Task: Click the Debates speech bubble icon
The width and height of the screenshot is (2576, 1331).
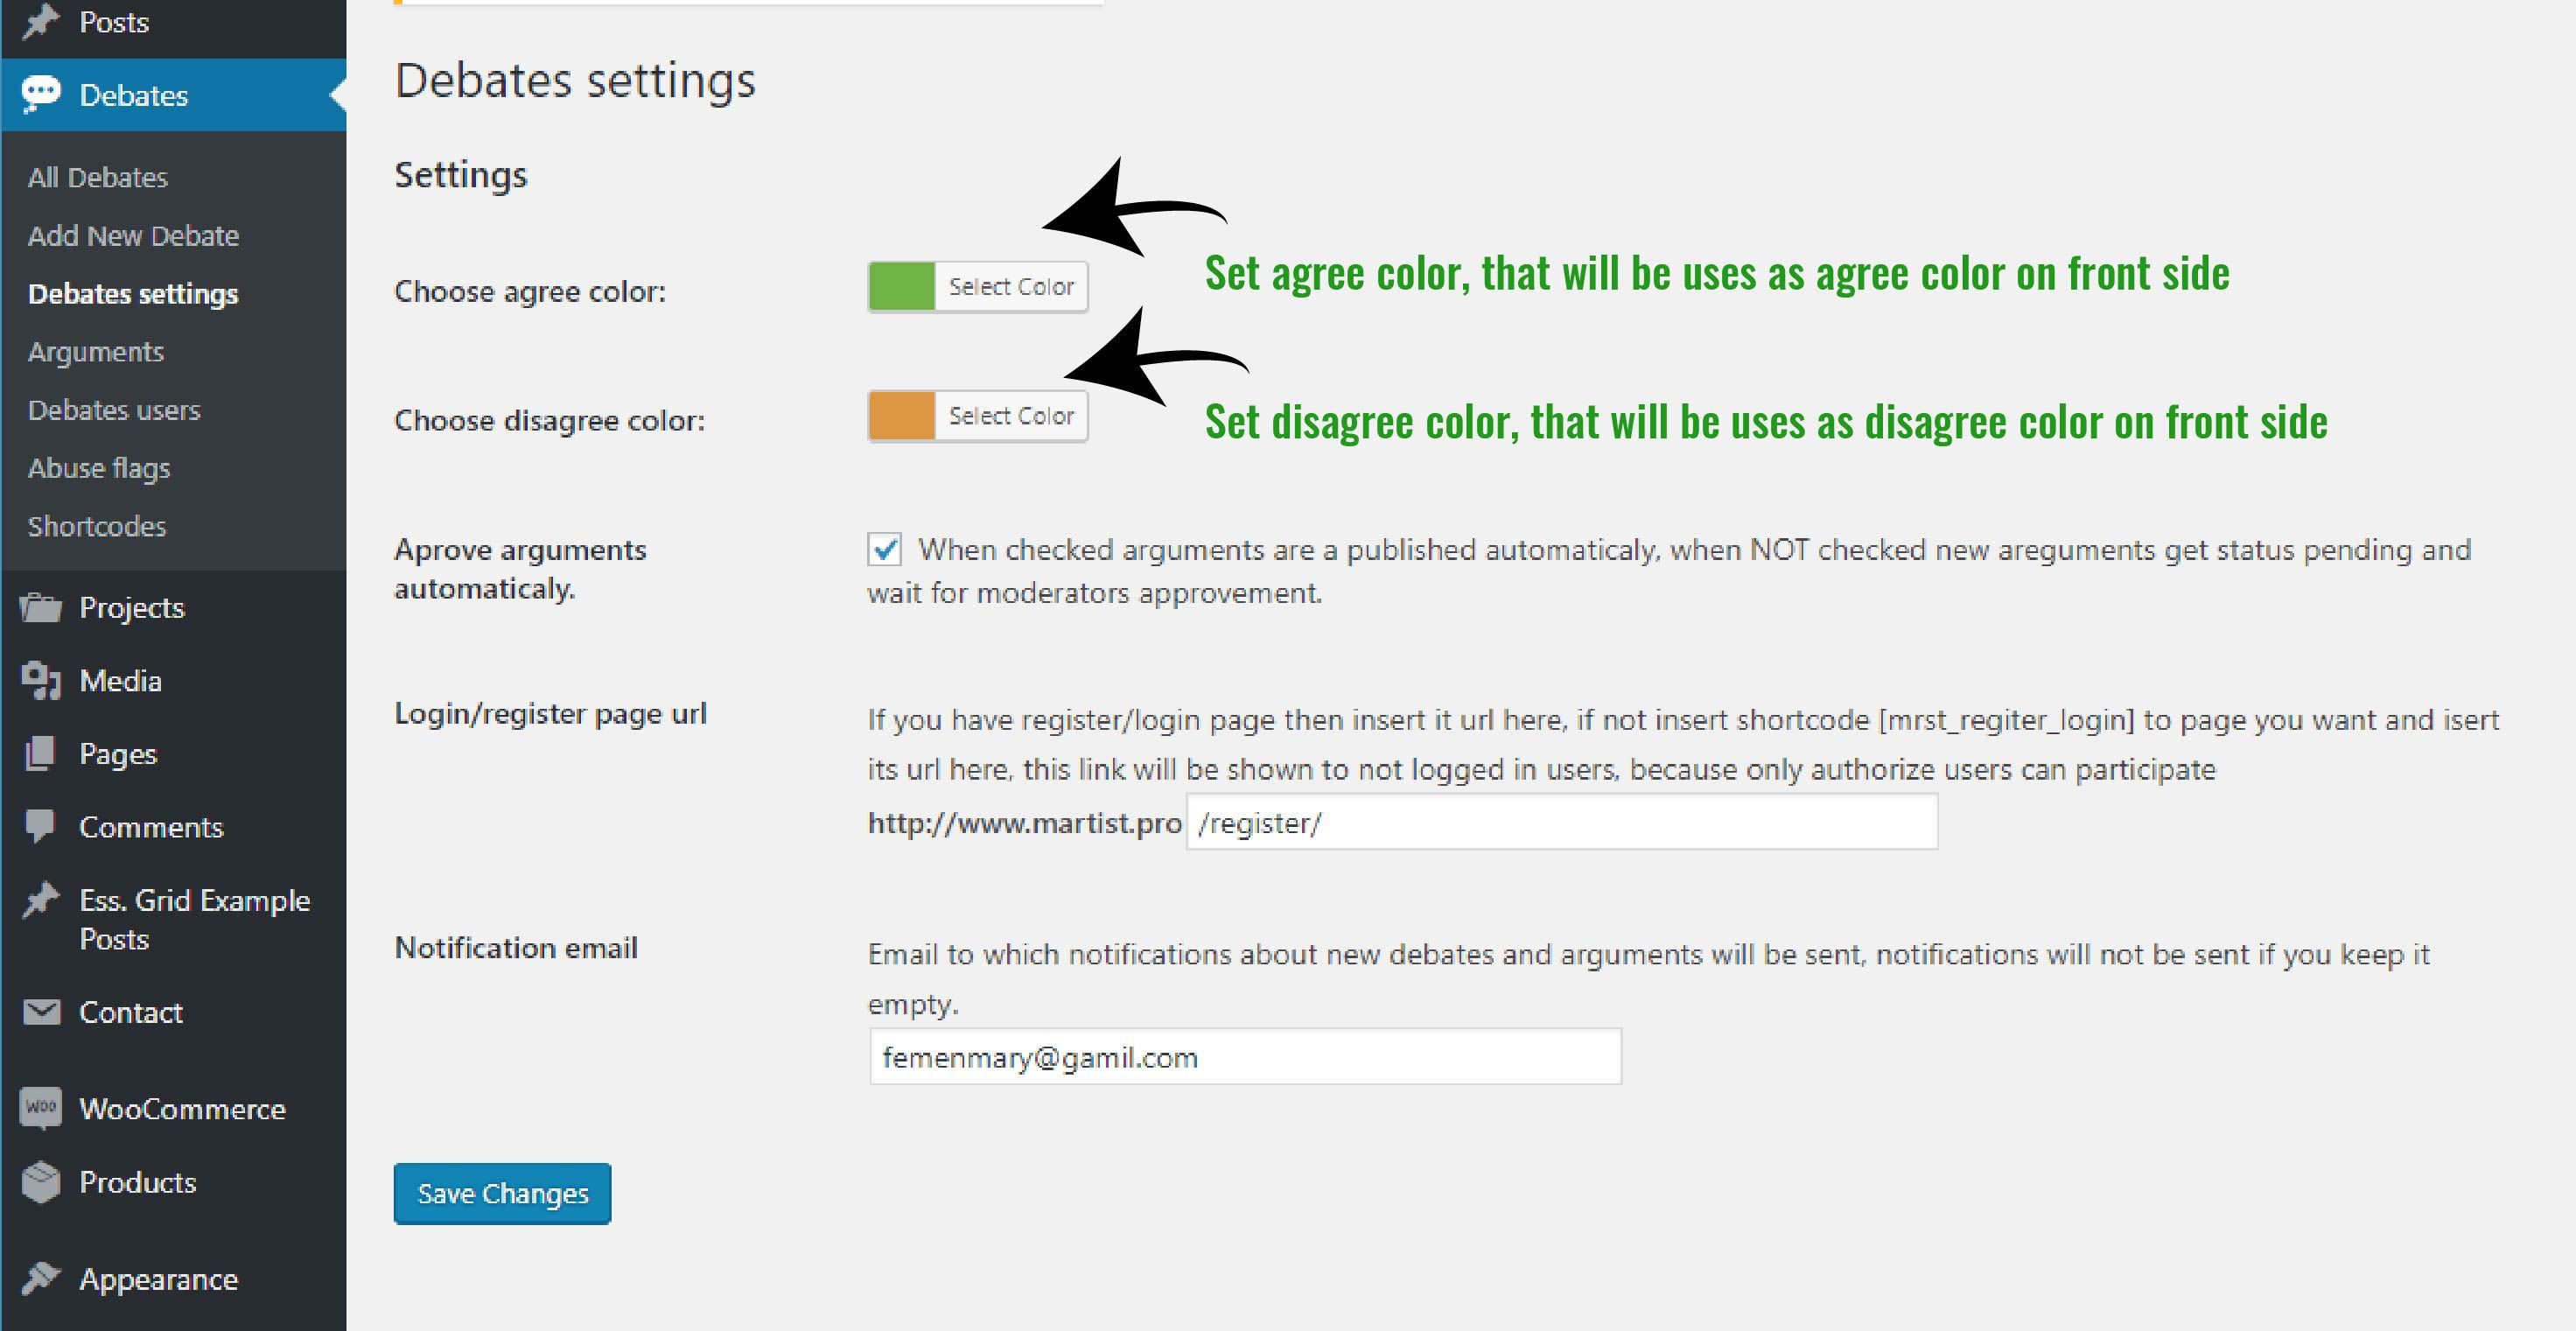Action: (x=41, y=94)
